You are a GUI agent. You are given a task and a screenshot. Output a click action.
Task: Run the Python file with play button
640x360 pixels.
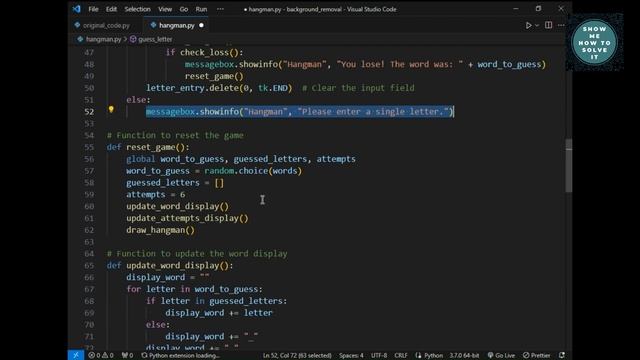tap(528, 25)
